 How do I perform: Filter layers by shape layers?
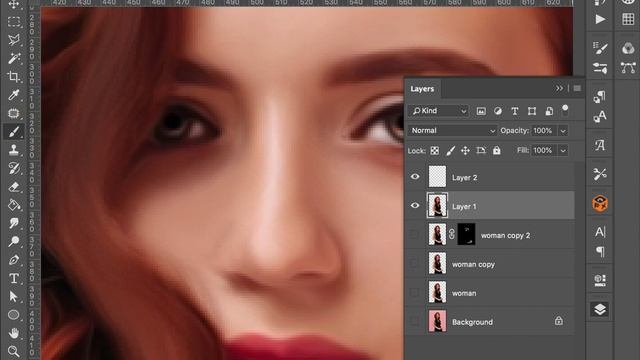[x=532, y=111]
